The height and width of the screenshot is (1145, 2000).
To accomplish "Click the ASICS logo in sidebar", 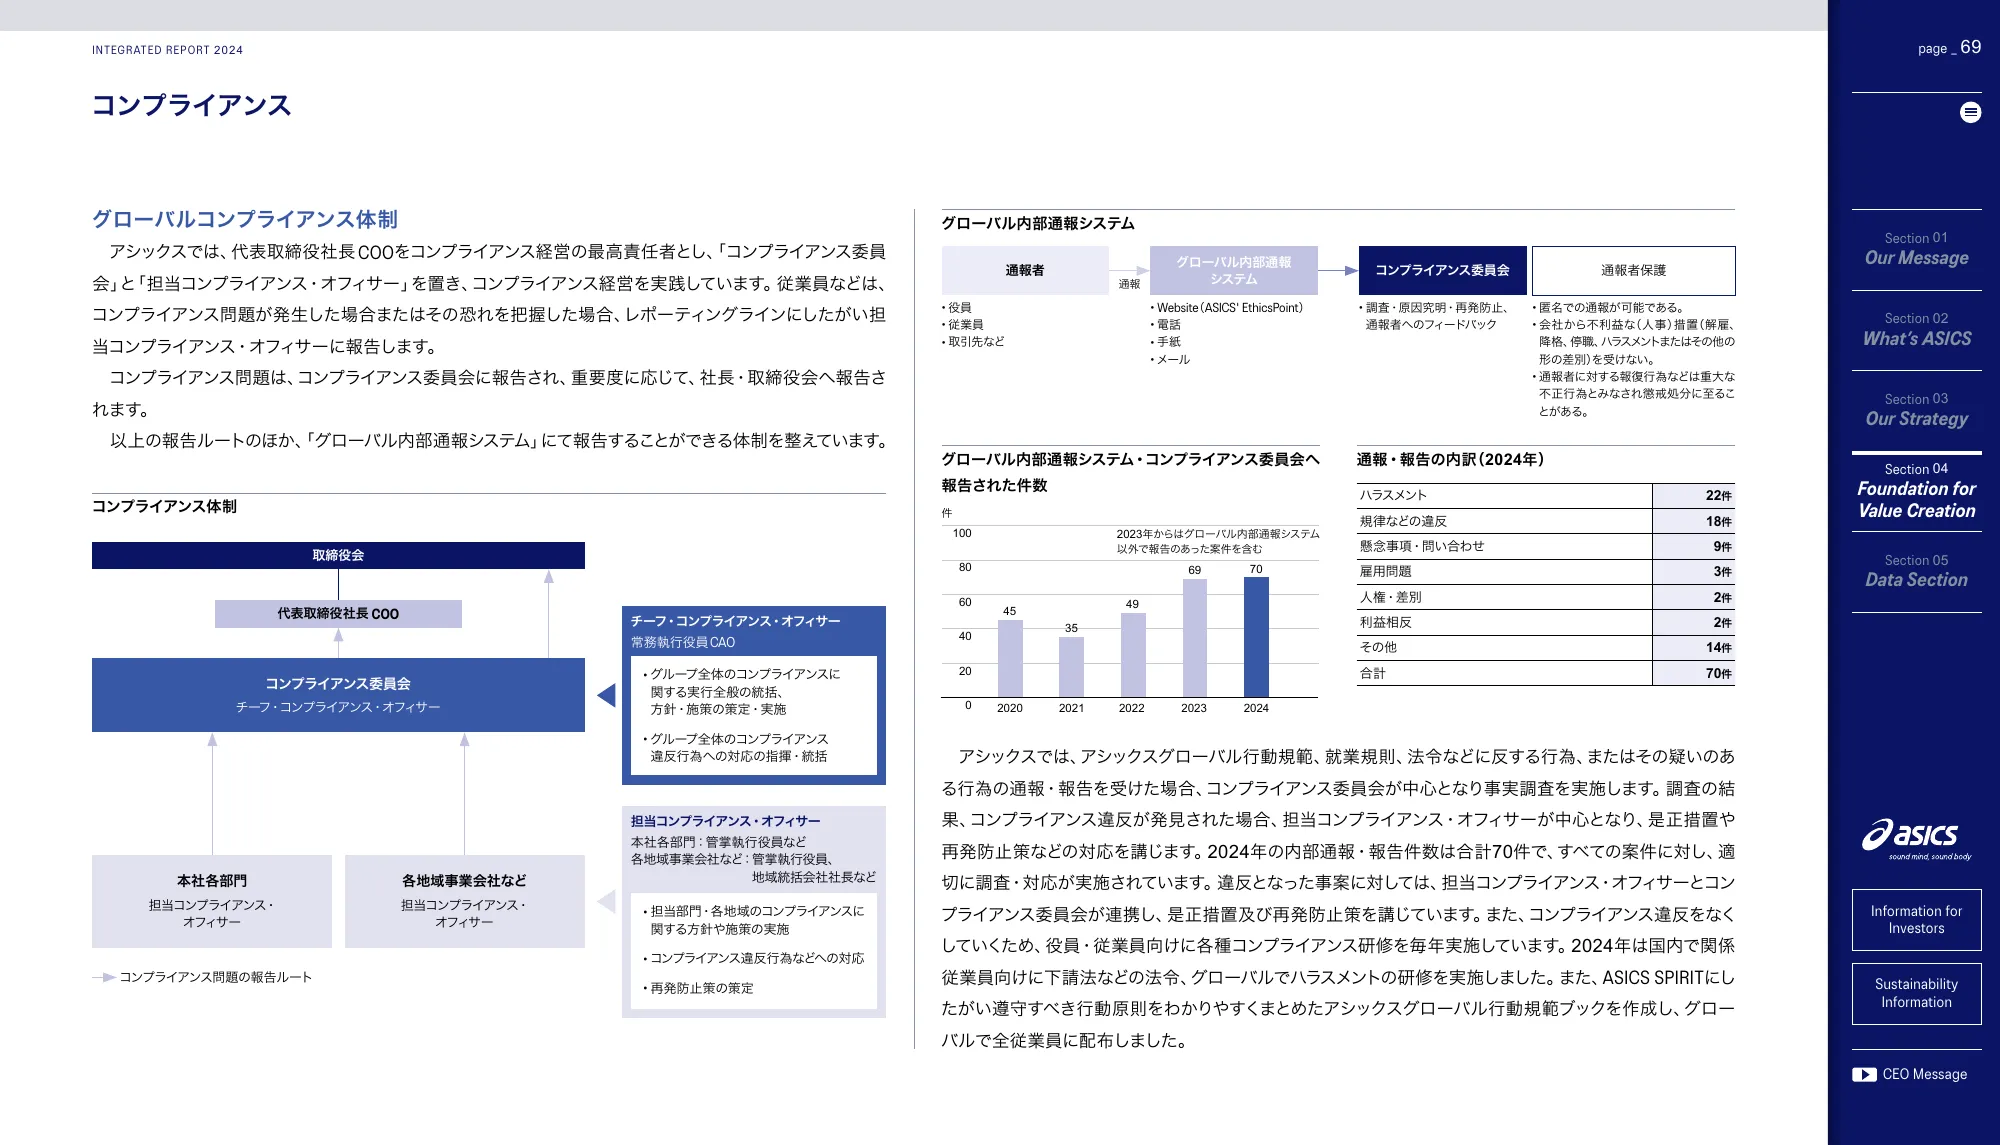I will click(1916, 838).
